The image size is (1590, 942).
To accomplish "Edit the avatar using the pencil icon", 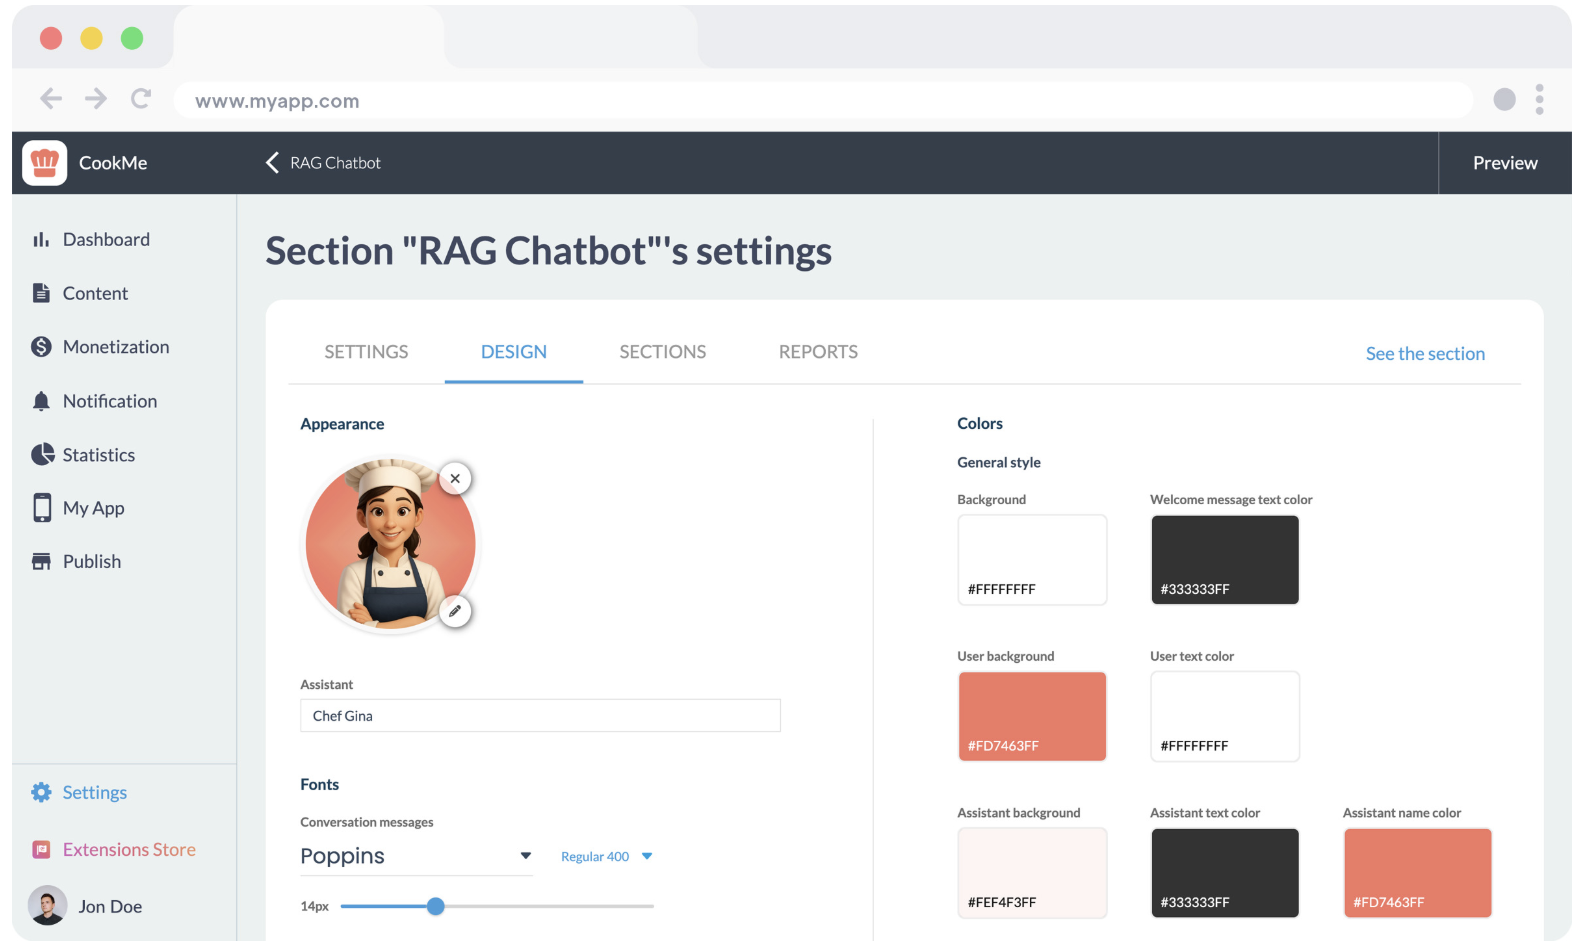I will click(455, 611).
